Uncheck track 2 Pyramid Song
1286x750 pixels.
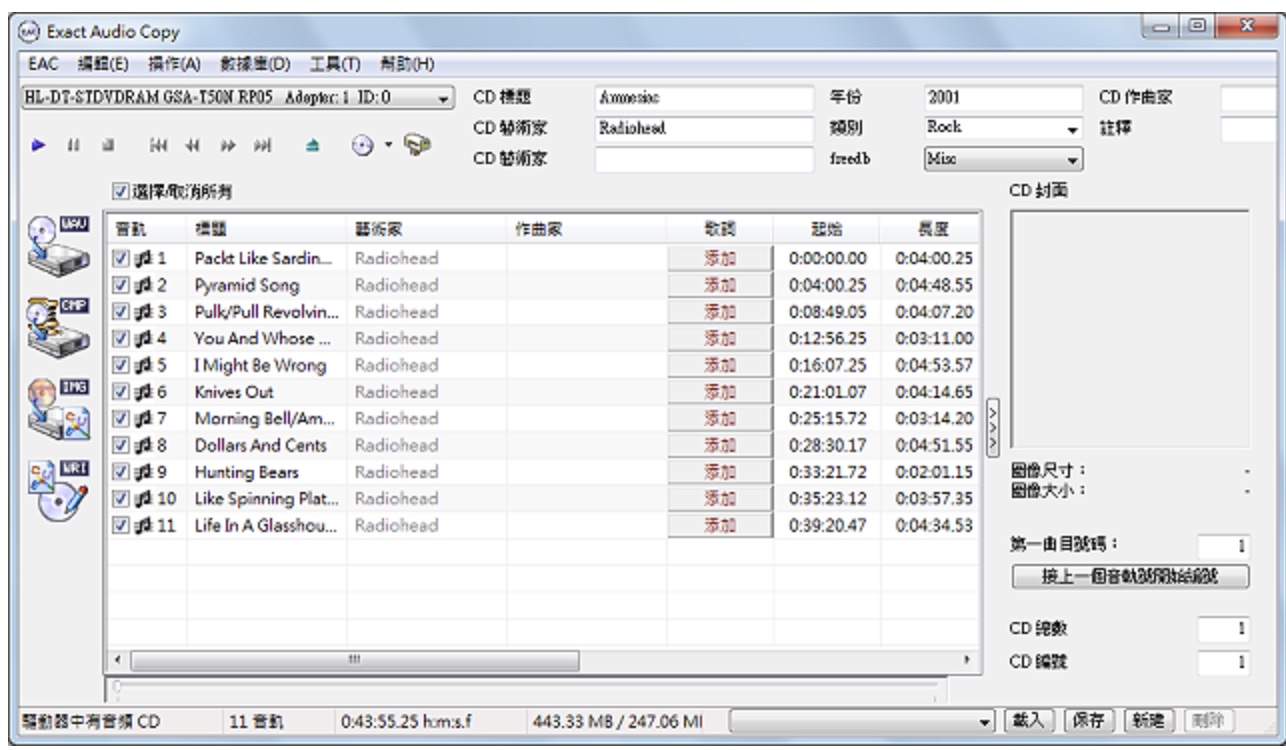pyautogui.click(x=120, y=286)
